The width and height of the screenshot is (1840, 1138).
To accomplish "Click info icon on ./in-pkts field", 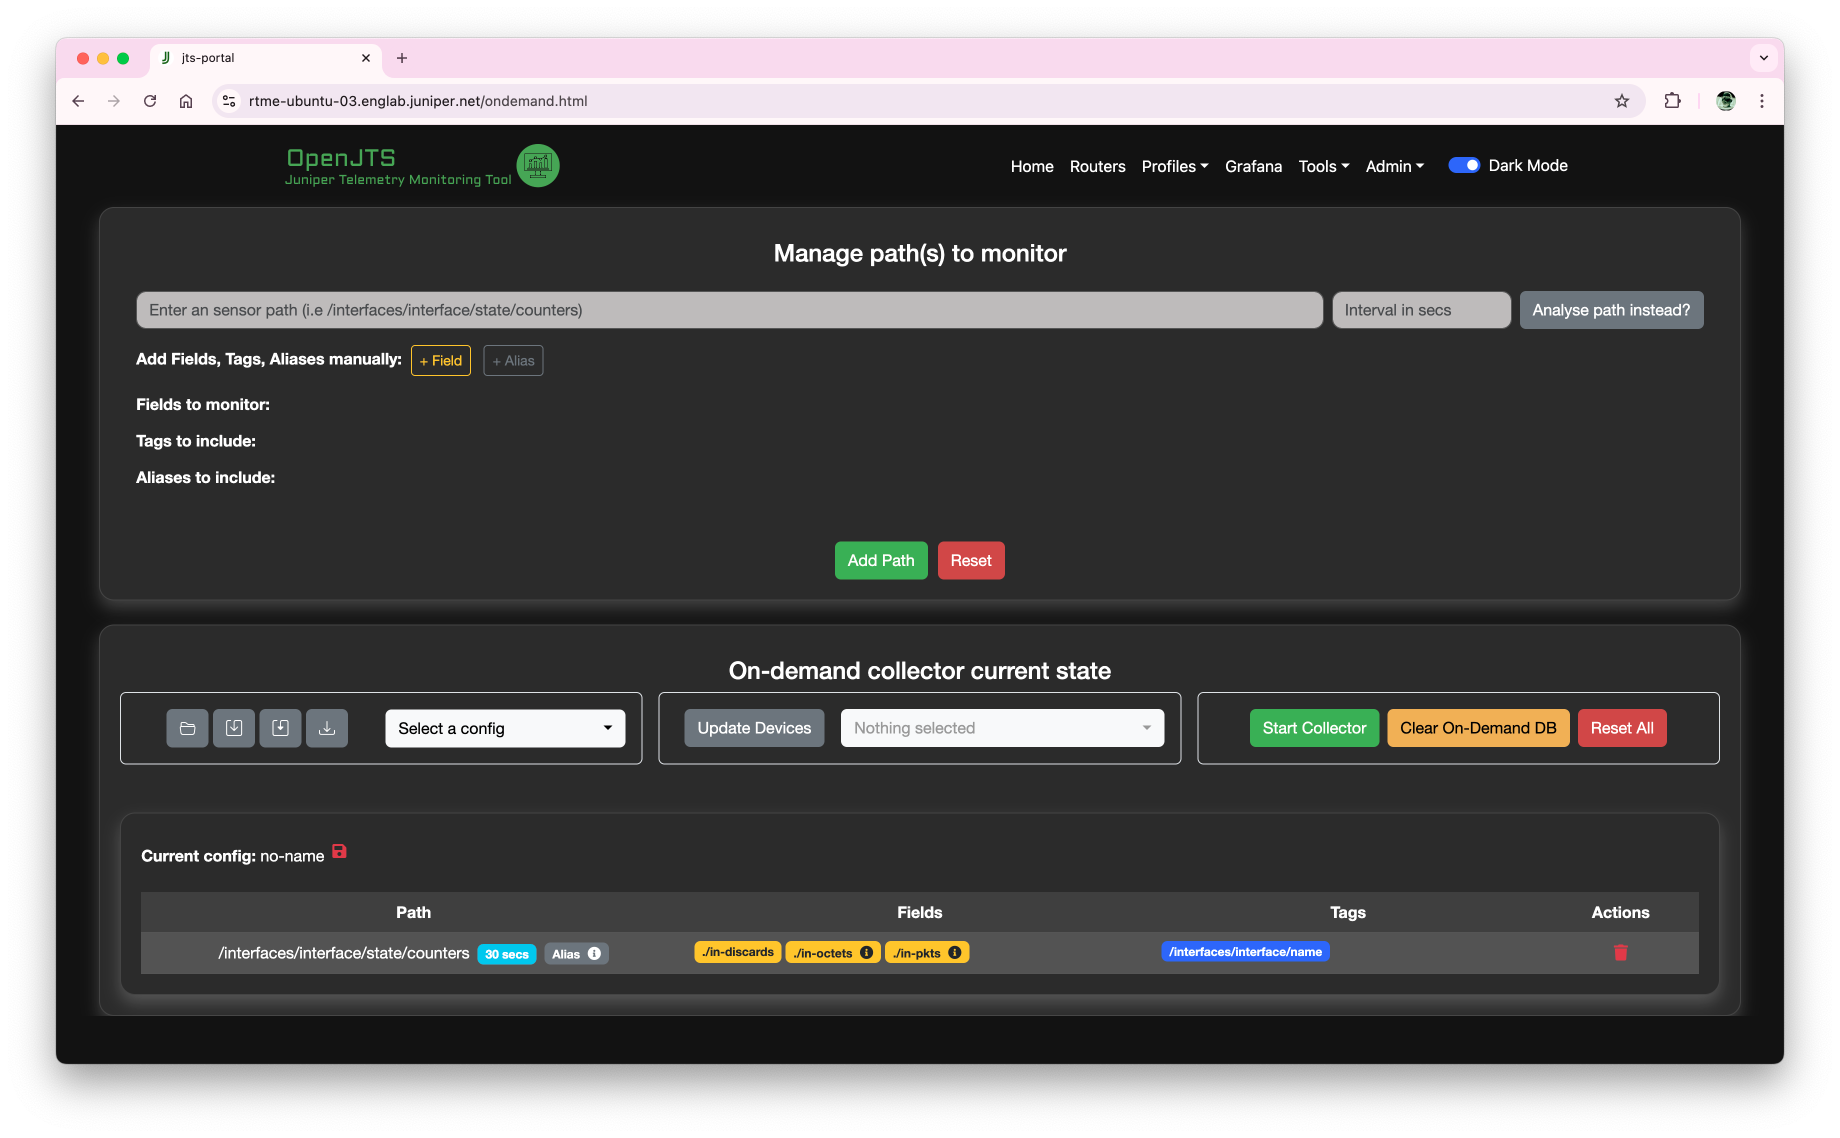I will tap(955, 953).
